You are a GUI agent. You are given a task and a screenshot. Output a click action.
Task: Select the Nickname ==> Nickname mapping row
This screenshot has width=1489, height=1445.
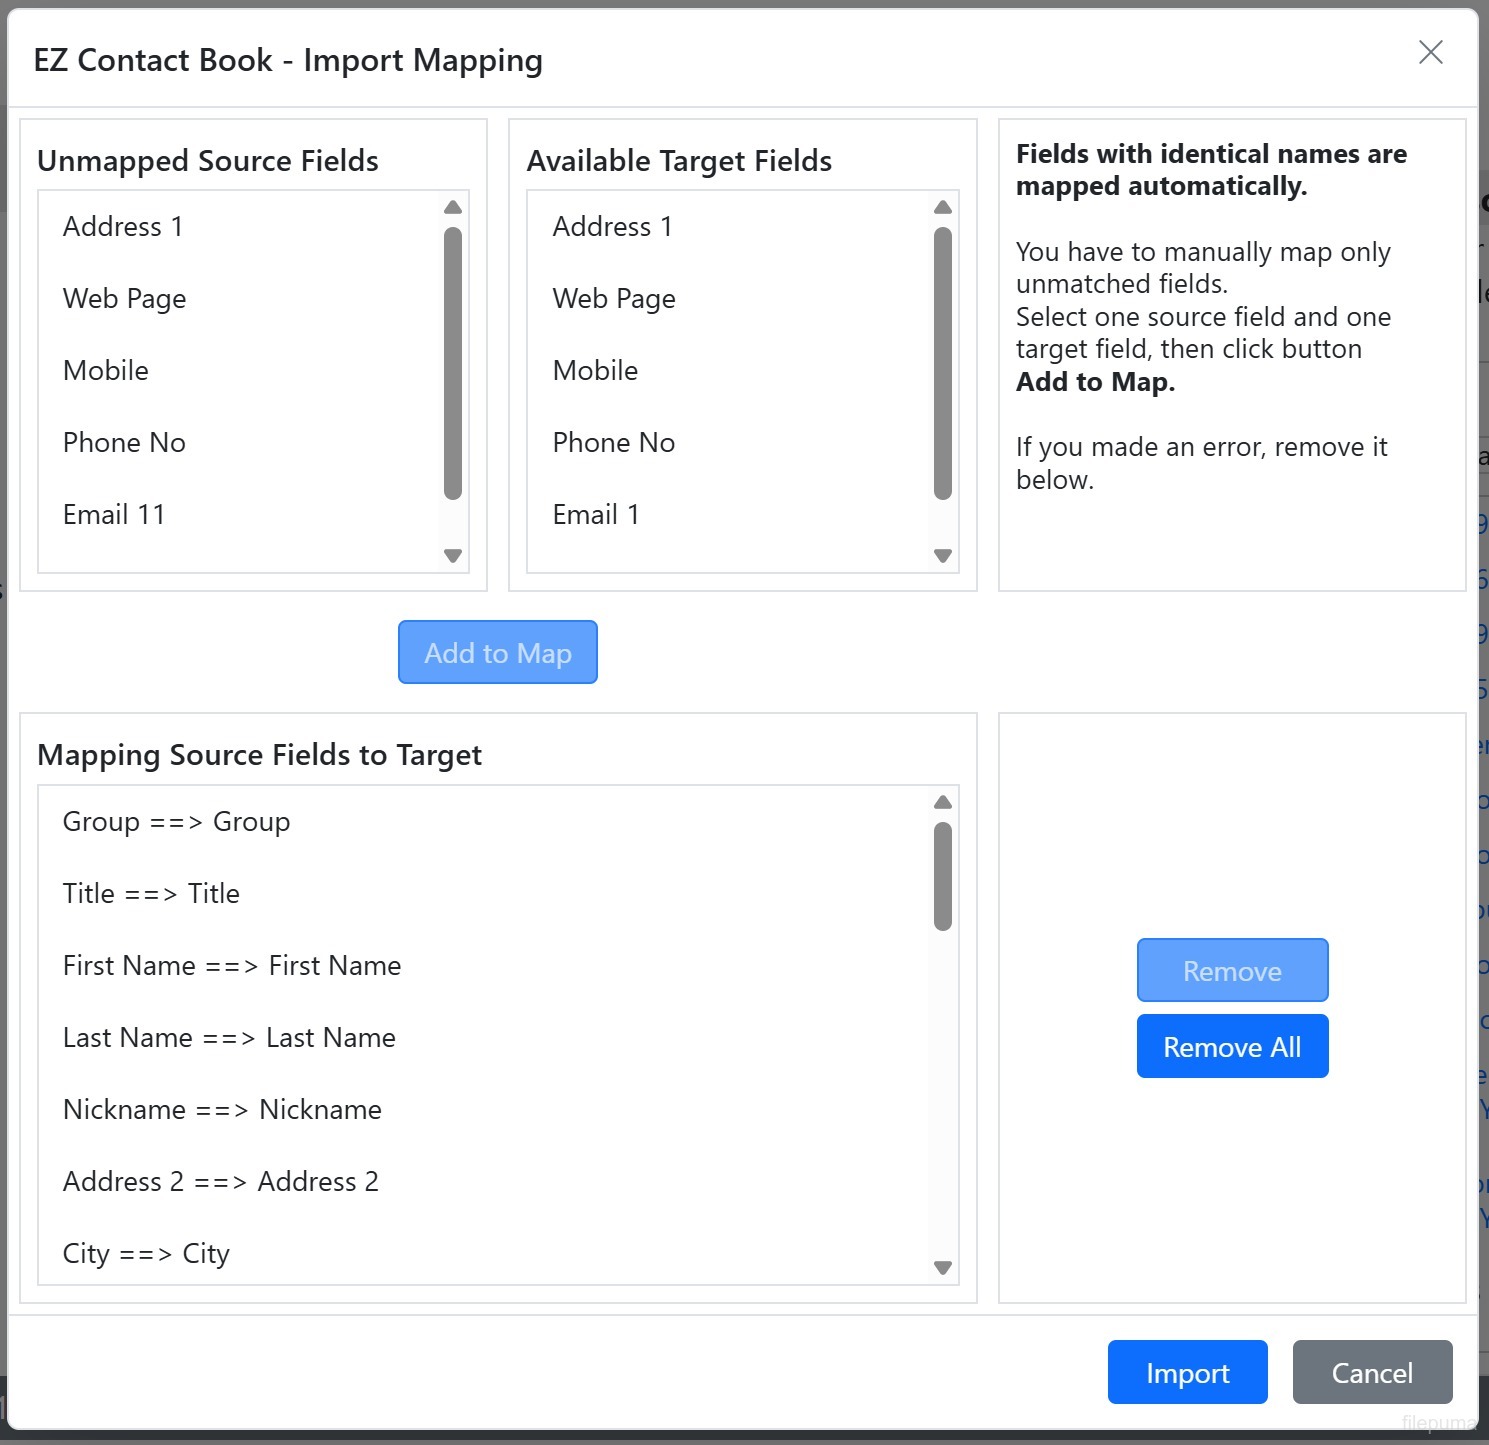pyautogui.click(x=222, y=1110)
